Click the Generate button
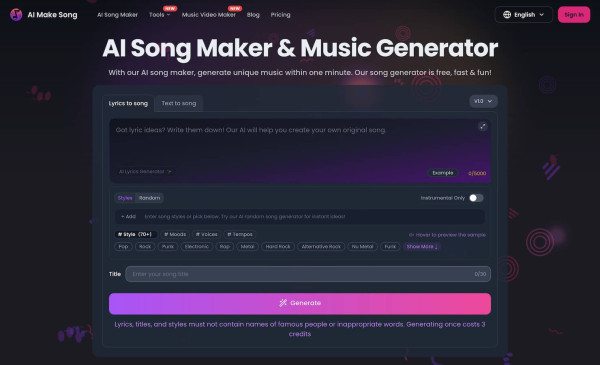This screenshot has height=365, width=600. (x=300, y=304)
